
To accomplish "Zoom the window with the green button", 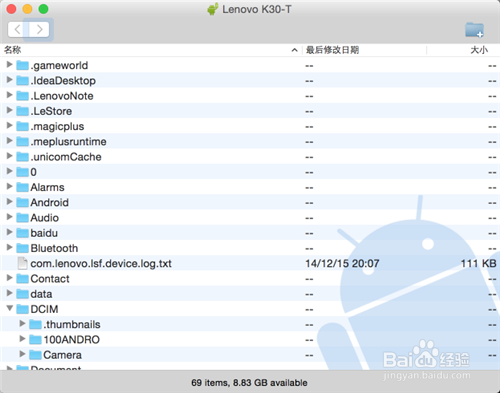I will coord(43,9).
